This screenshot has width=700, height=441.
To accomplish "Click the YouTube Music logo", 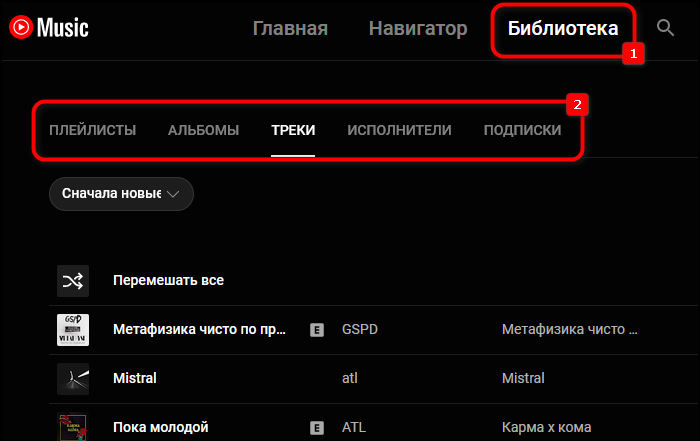I will click(49, 28).
